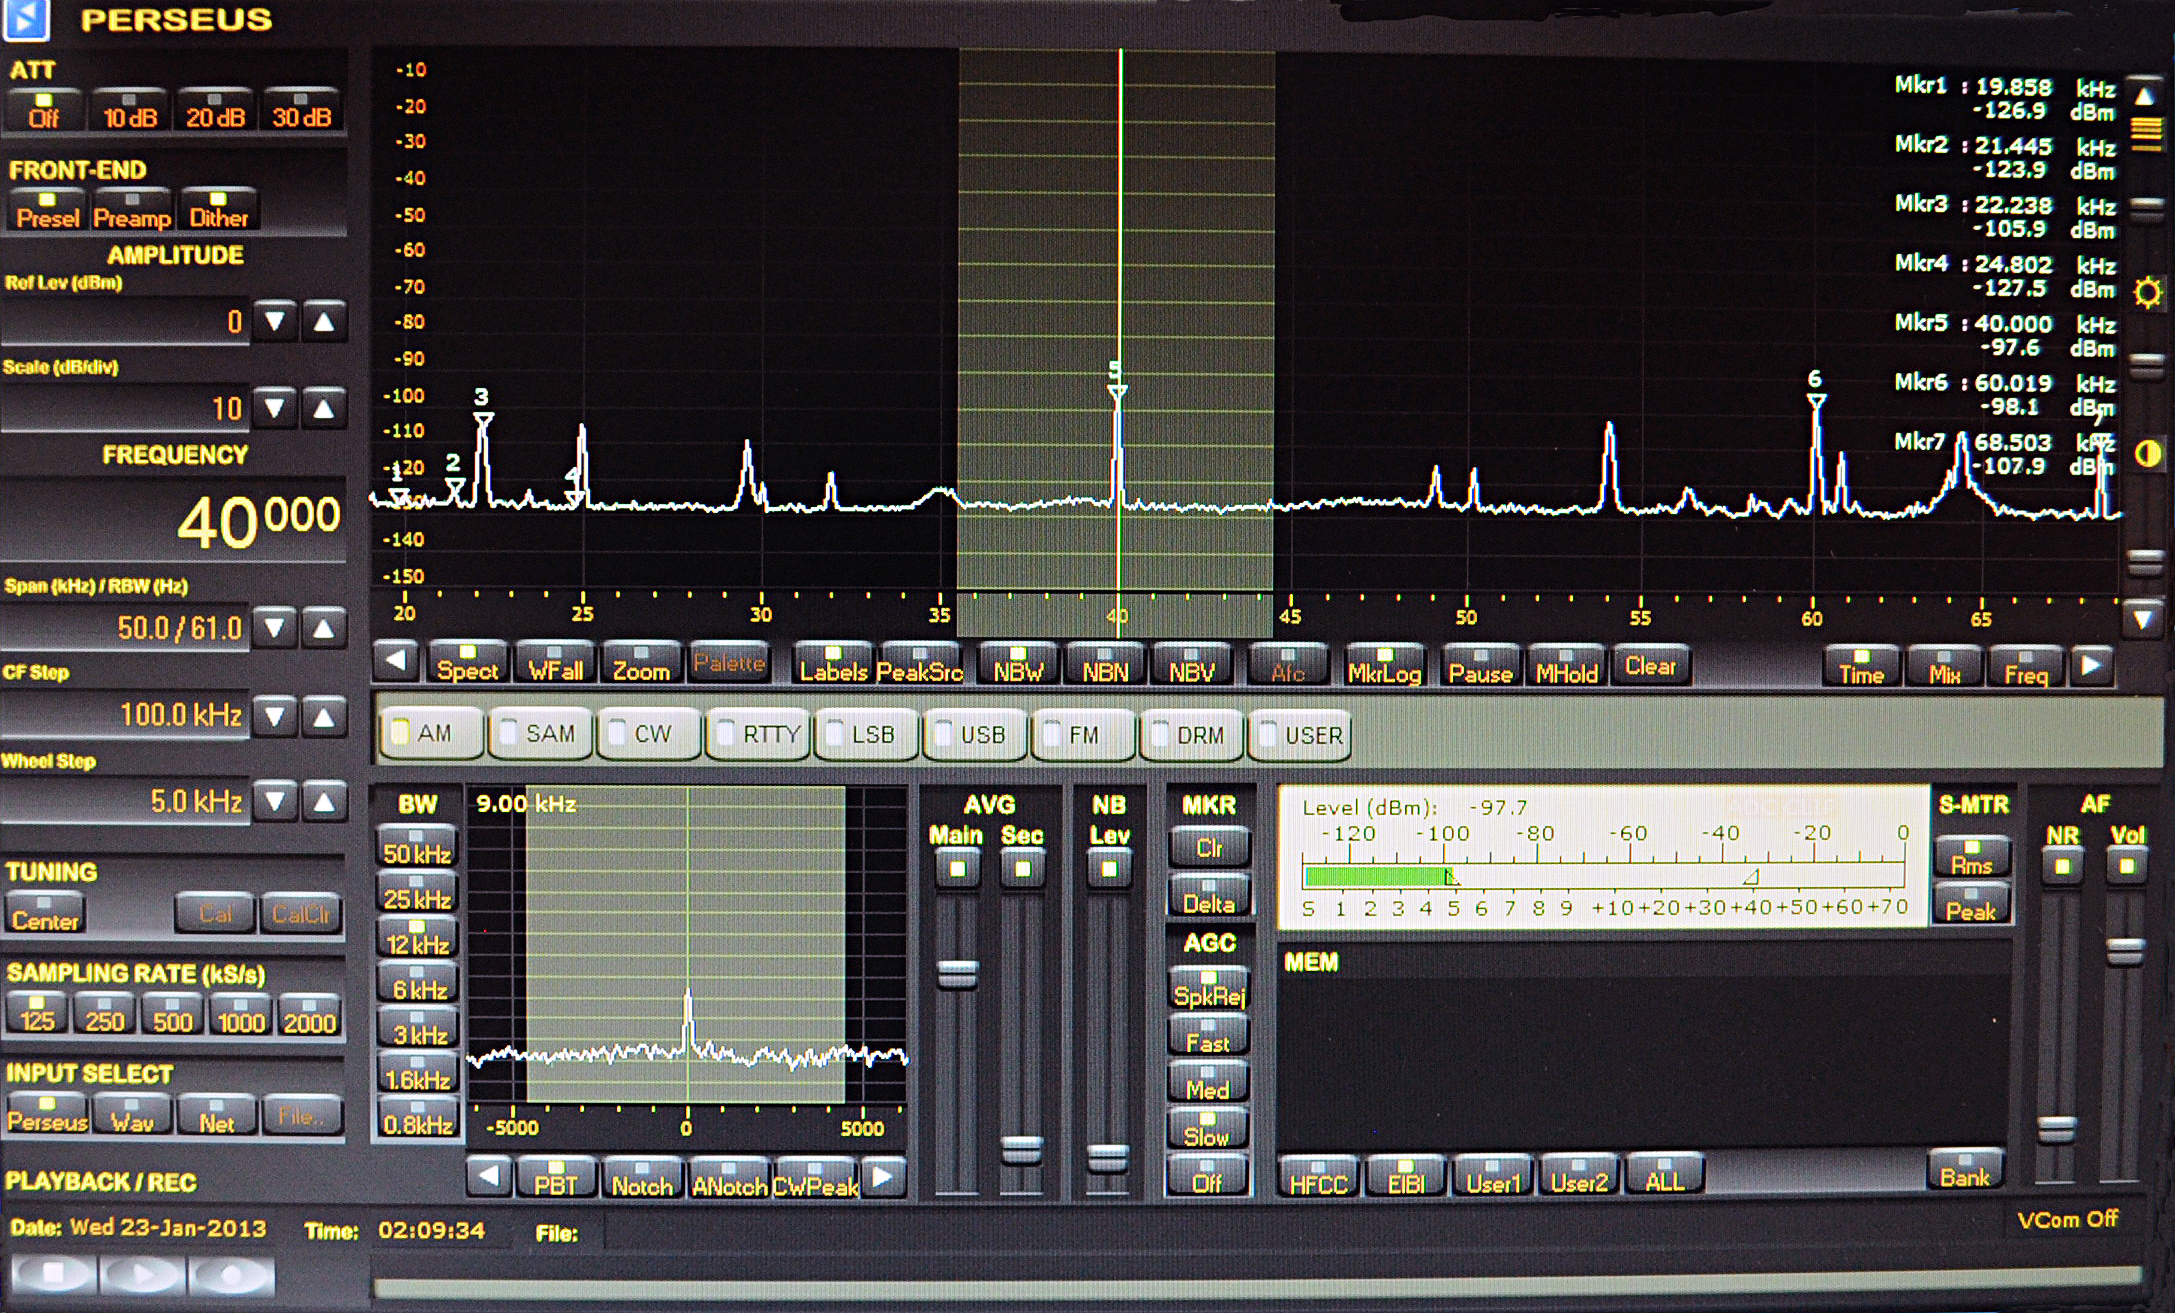Toggle the Presel front-end filter

pyautogui.click(x=47, y=211)
